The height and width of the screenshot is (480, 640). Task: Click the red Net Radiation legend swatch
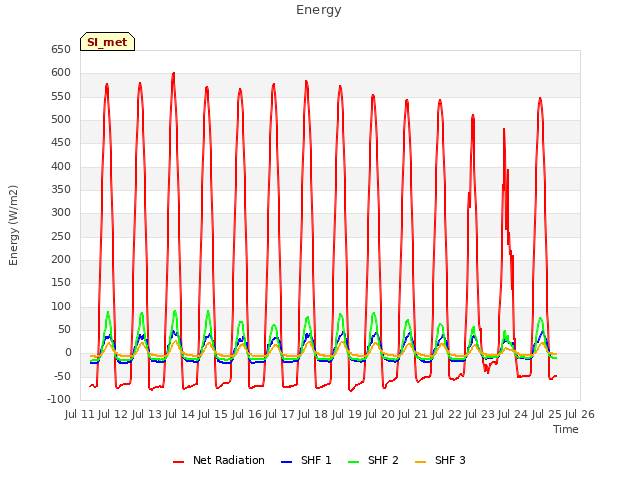point(179,462)
